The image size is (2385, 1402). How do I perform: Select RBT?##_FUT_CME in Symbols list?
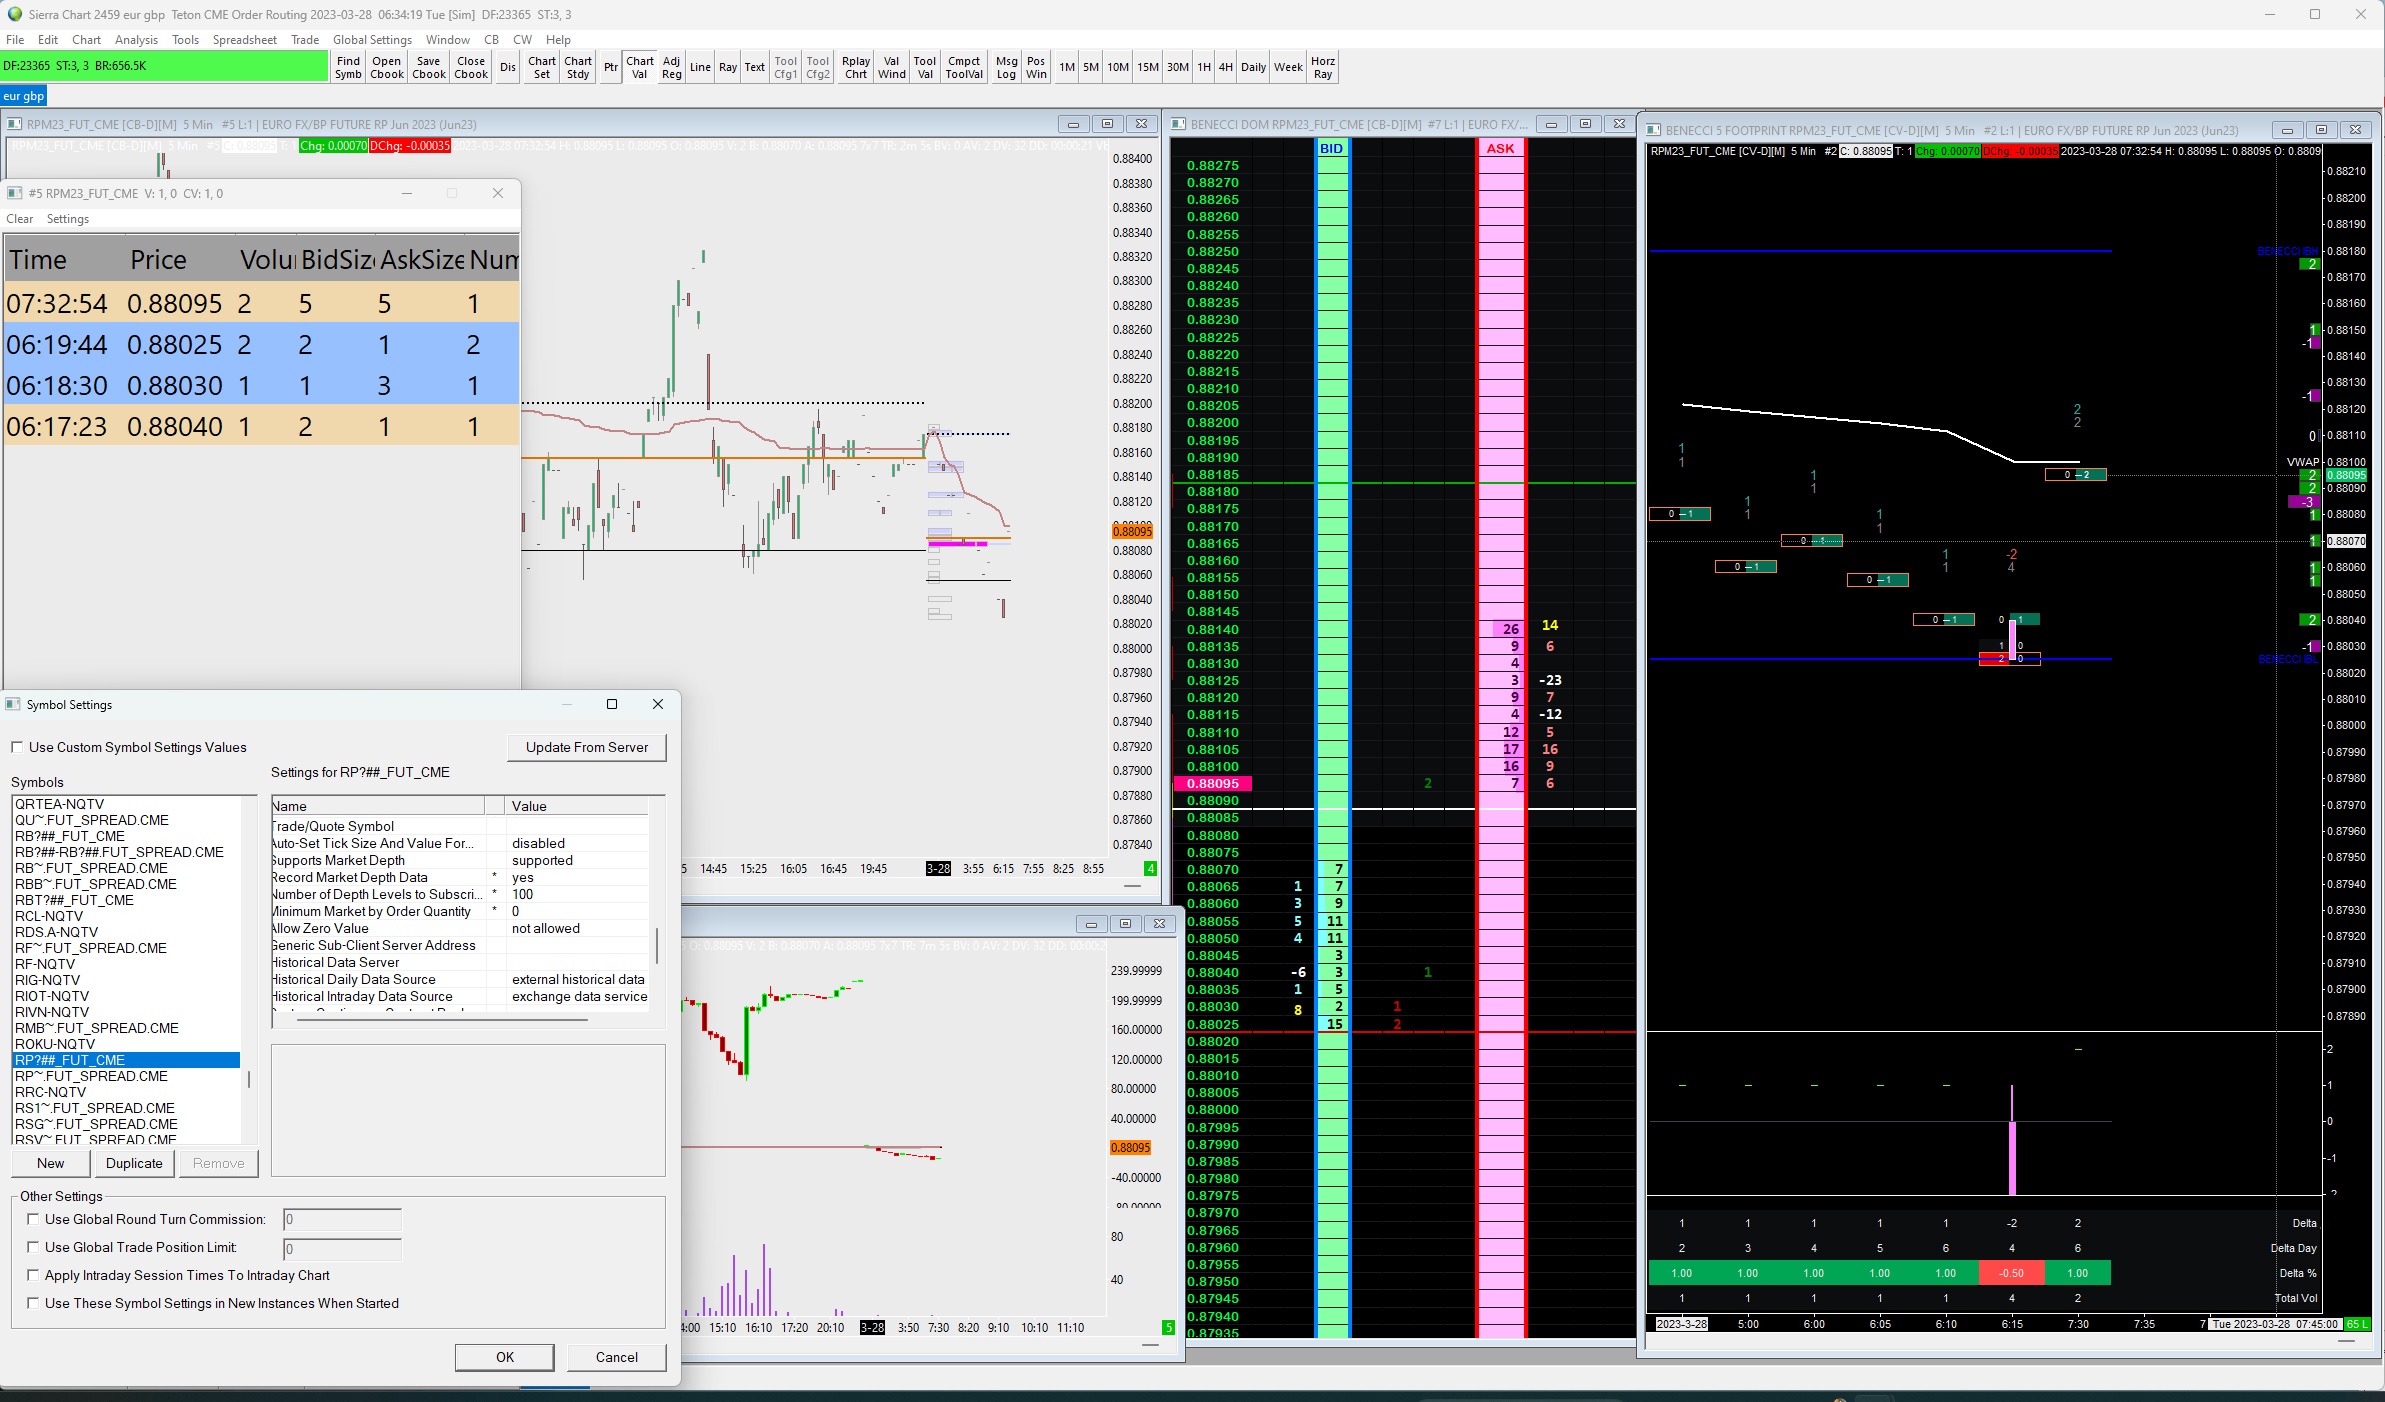pos(74,900)
